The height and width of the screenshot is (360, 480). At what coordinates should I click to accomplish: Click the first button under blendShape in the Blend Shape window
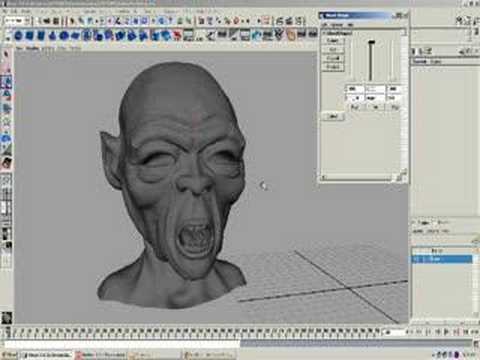pyautogui.click(x=332, y=41)
